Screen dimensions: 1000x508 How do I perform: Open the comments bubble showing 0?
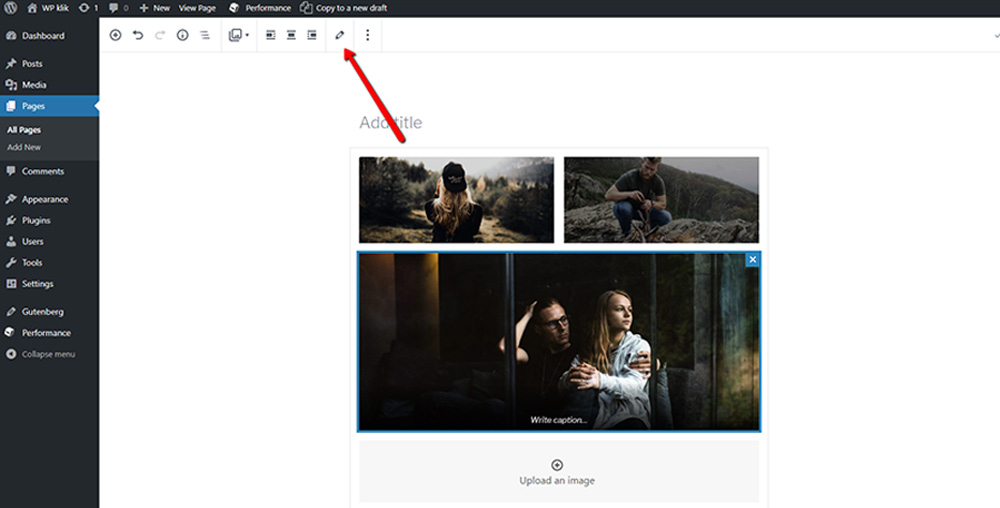[x=119, y=8]
